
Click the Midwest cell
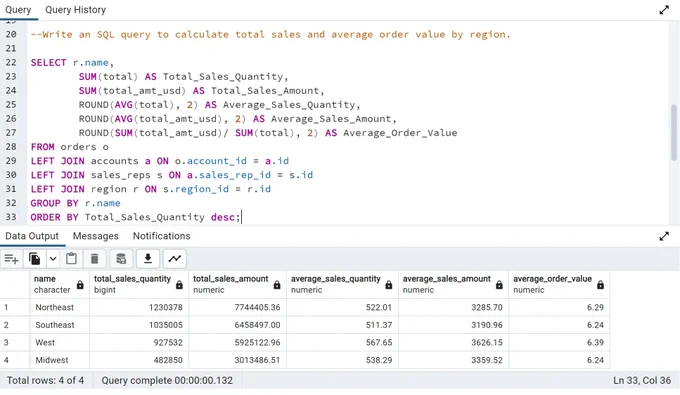pos(59,360)
